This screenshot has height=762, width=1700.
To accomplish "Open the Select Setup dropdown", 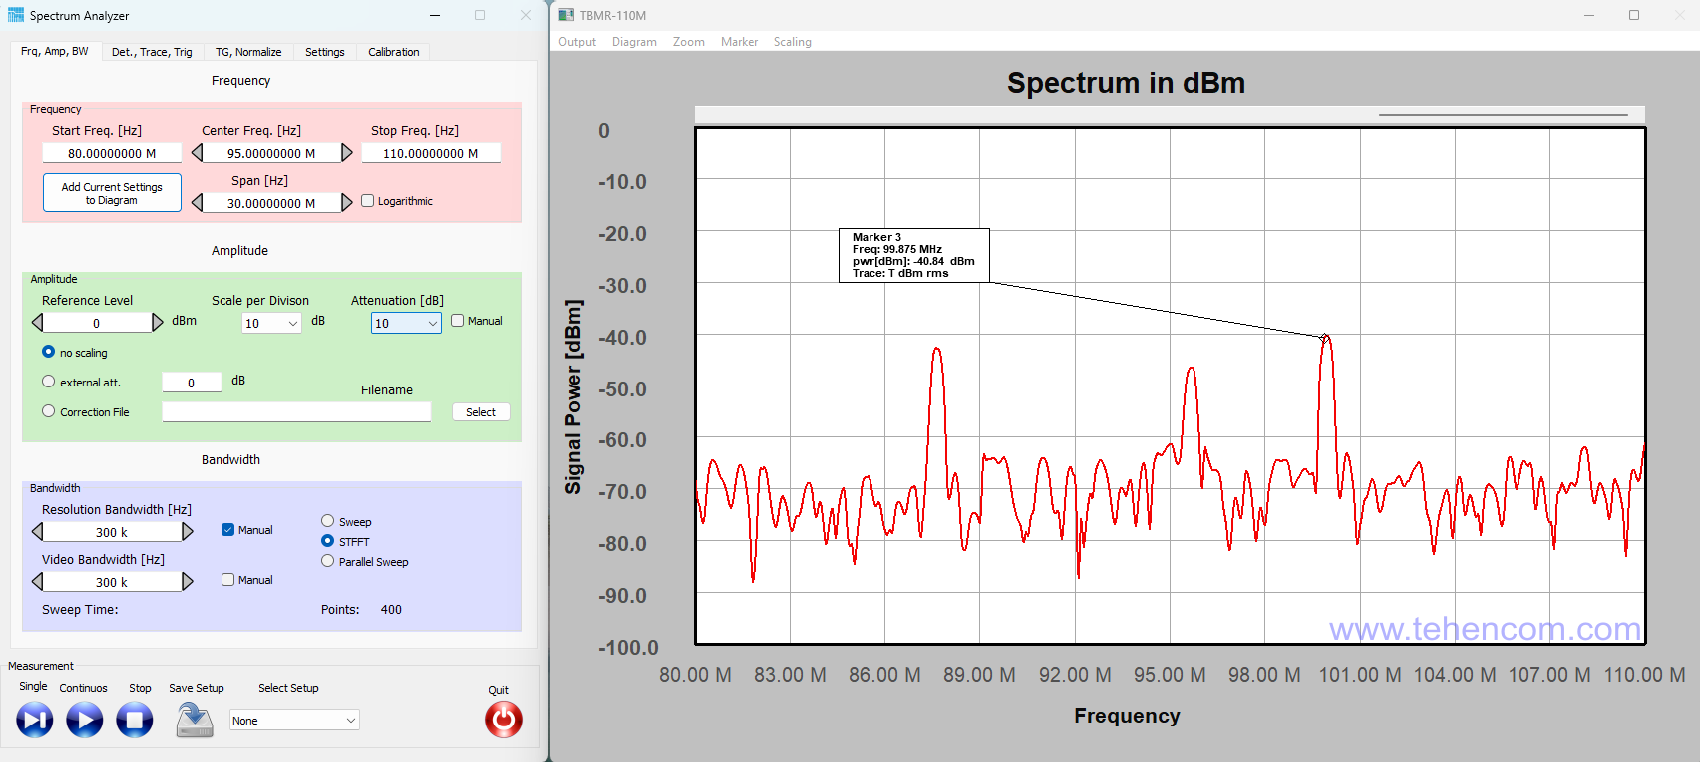I will [x=294, y=720].
